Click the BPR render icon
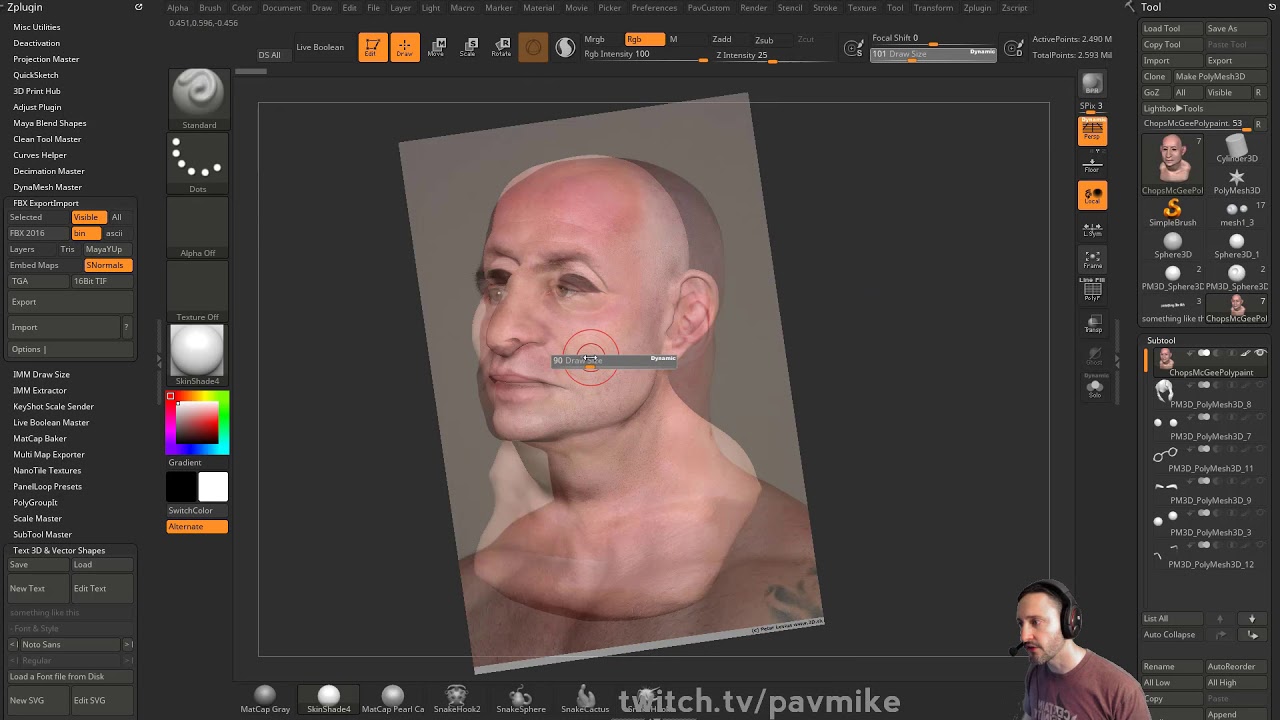This screenshot has height=720, width=1280. point(1092,84)
